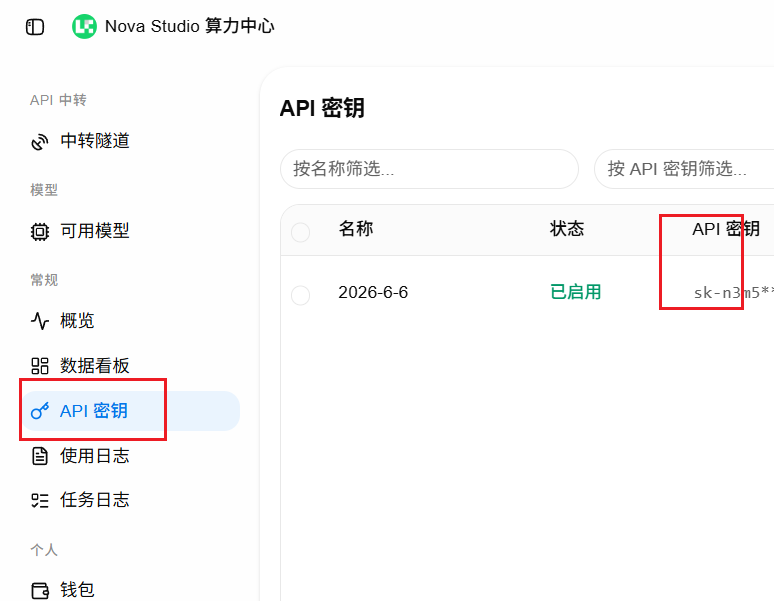
Task: Click the Nova Studio green logo
Action: (84, 26)
